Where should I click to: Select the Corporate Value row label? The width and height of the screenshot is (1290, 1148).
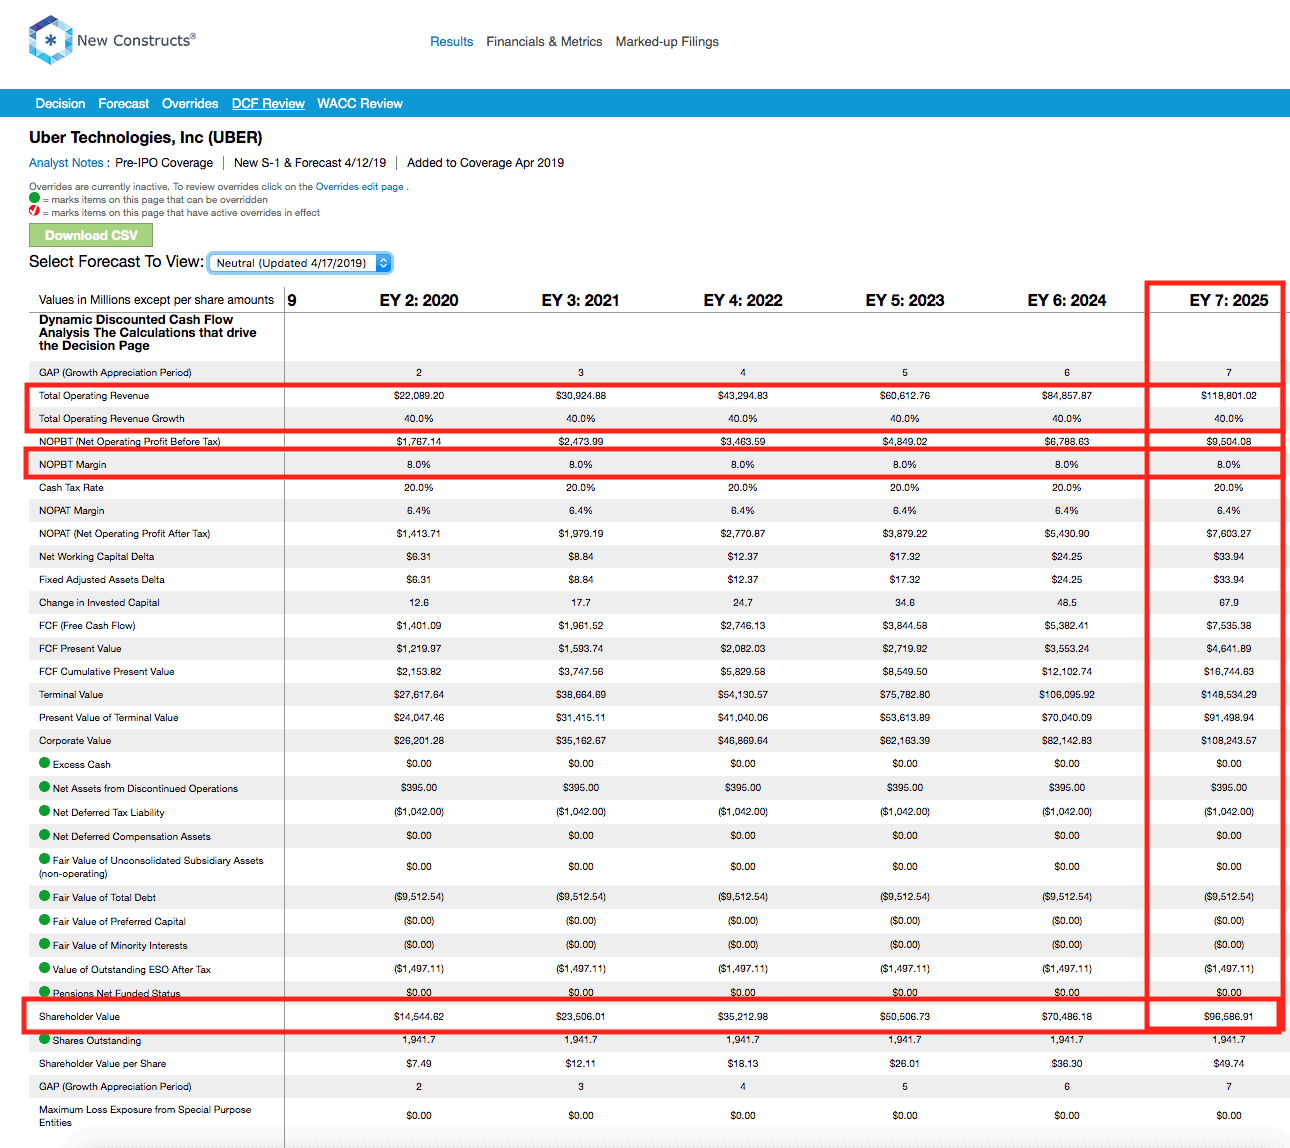tap(75, 741)
